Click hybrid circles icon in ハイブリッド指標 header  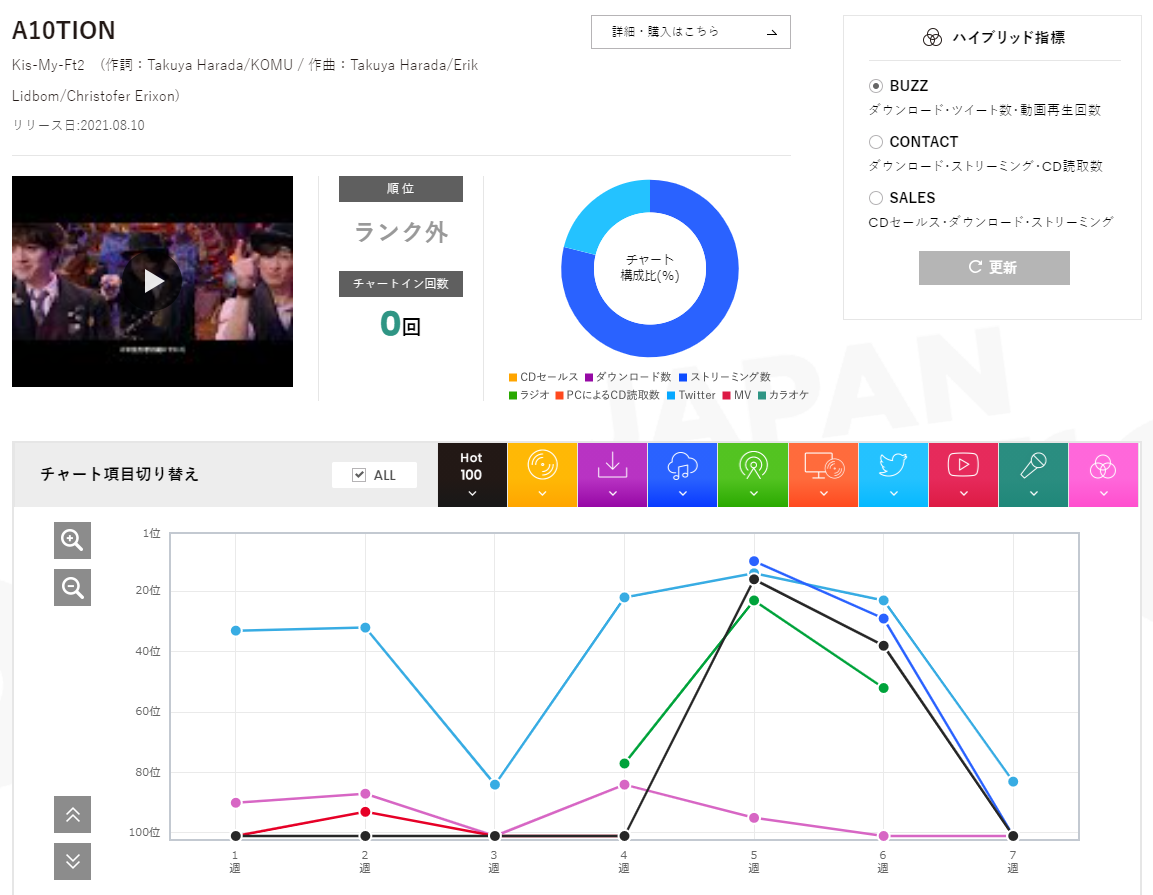click(932, 38)
